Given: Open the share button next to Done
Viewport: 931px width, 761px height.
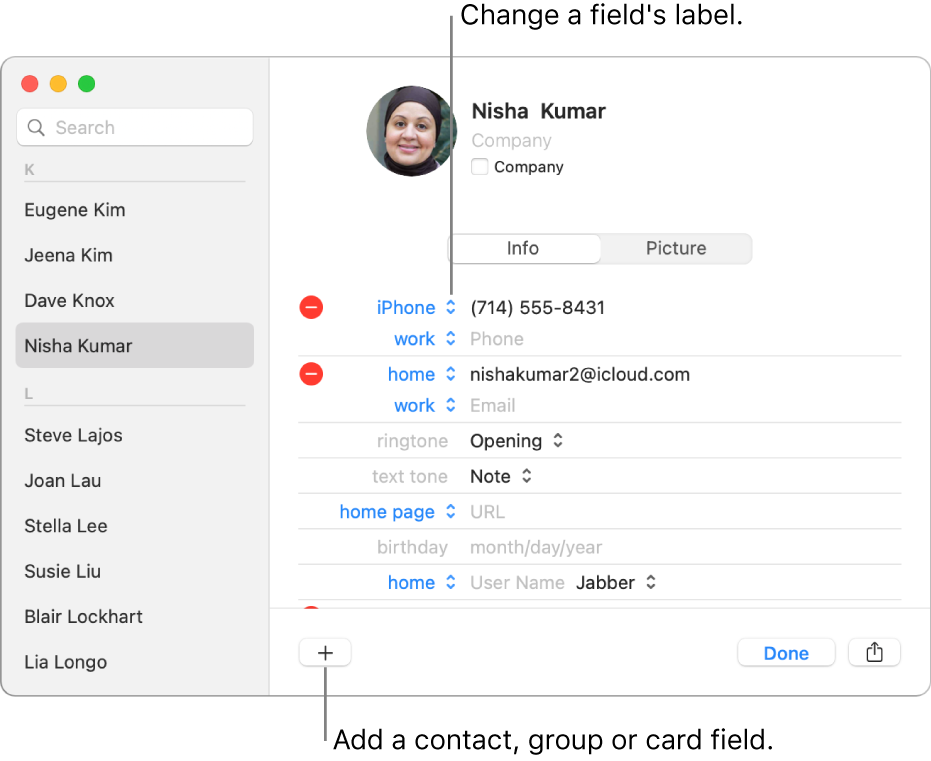Looking at the screenshot, I should (x=874, y=652).
